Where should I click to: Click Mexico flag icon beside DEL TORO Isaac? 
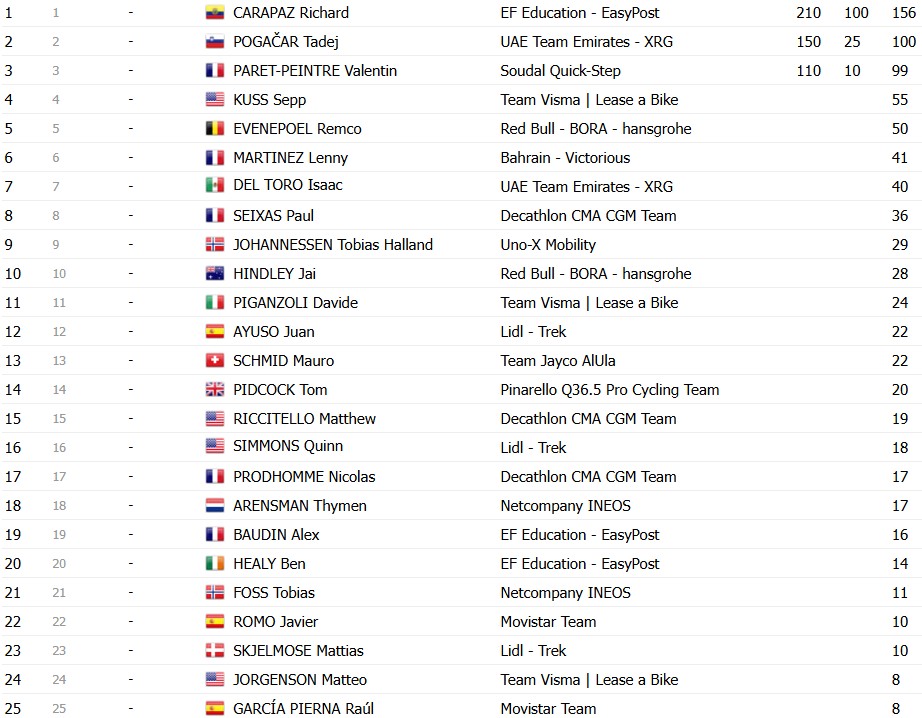point(215,185)
